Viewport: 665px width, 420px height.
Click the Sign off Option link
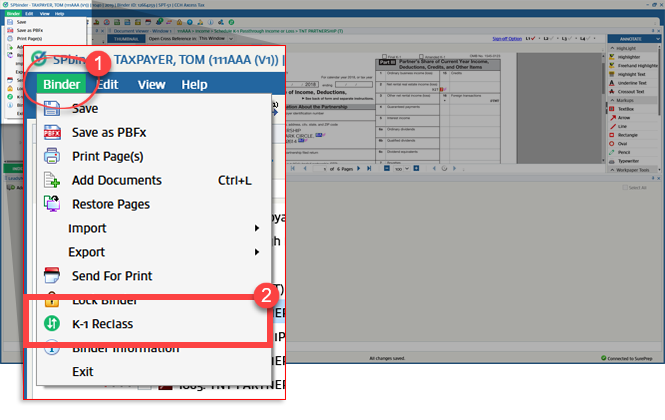(x=507, y=39)
